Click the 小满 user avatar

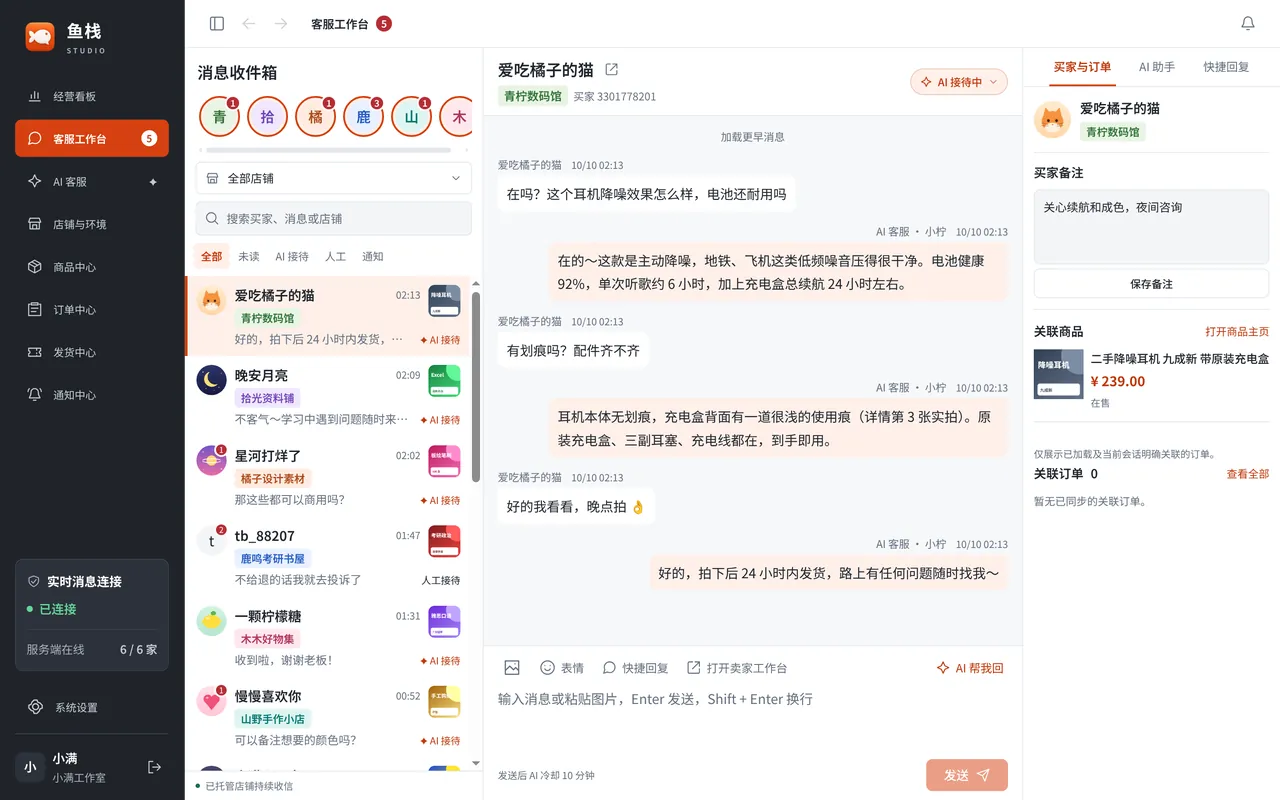click(30, 767)
